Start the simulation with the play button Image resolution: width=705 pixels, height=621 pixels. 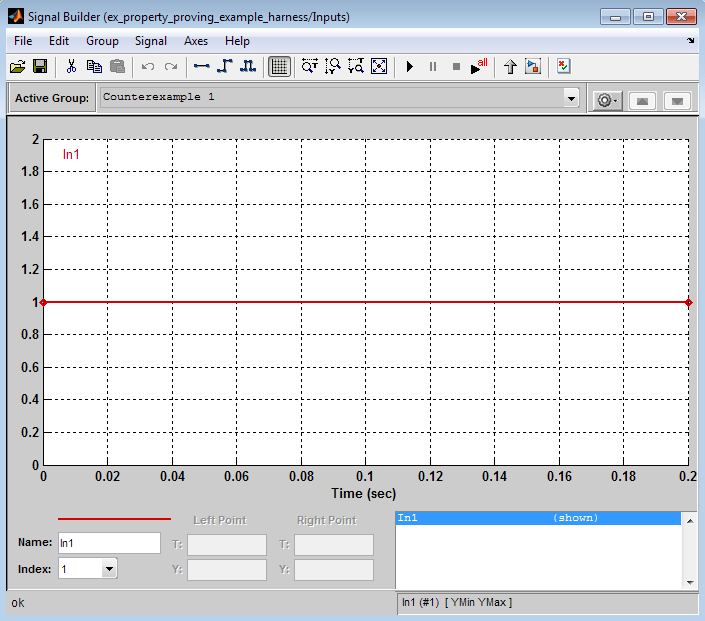click(x=410, y=67)
